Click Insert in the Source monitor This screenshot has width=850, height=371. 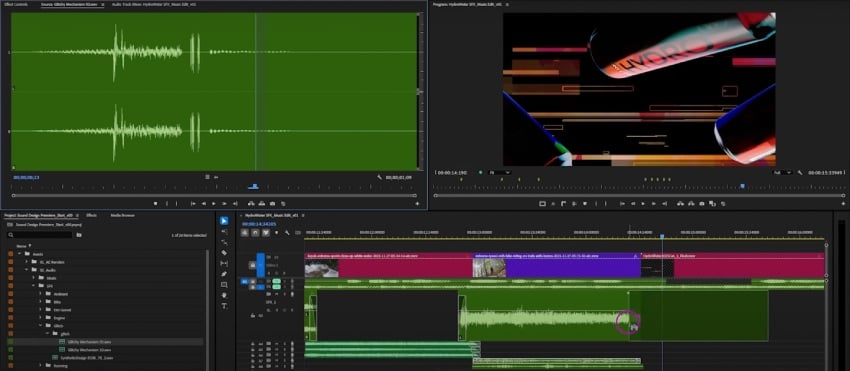click(251, 203)
